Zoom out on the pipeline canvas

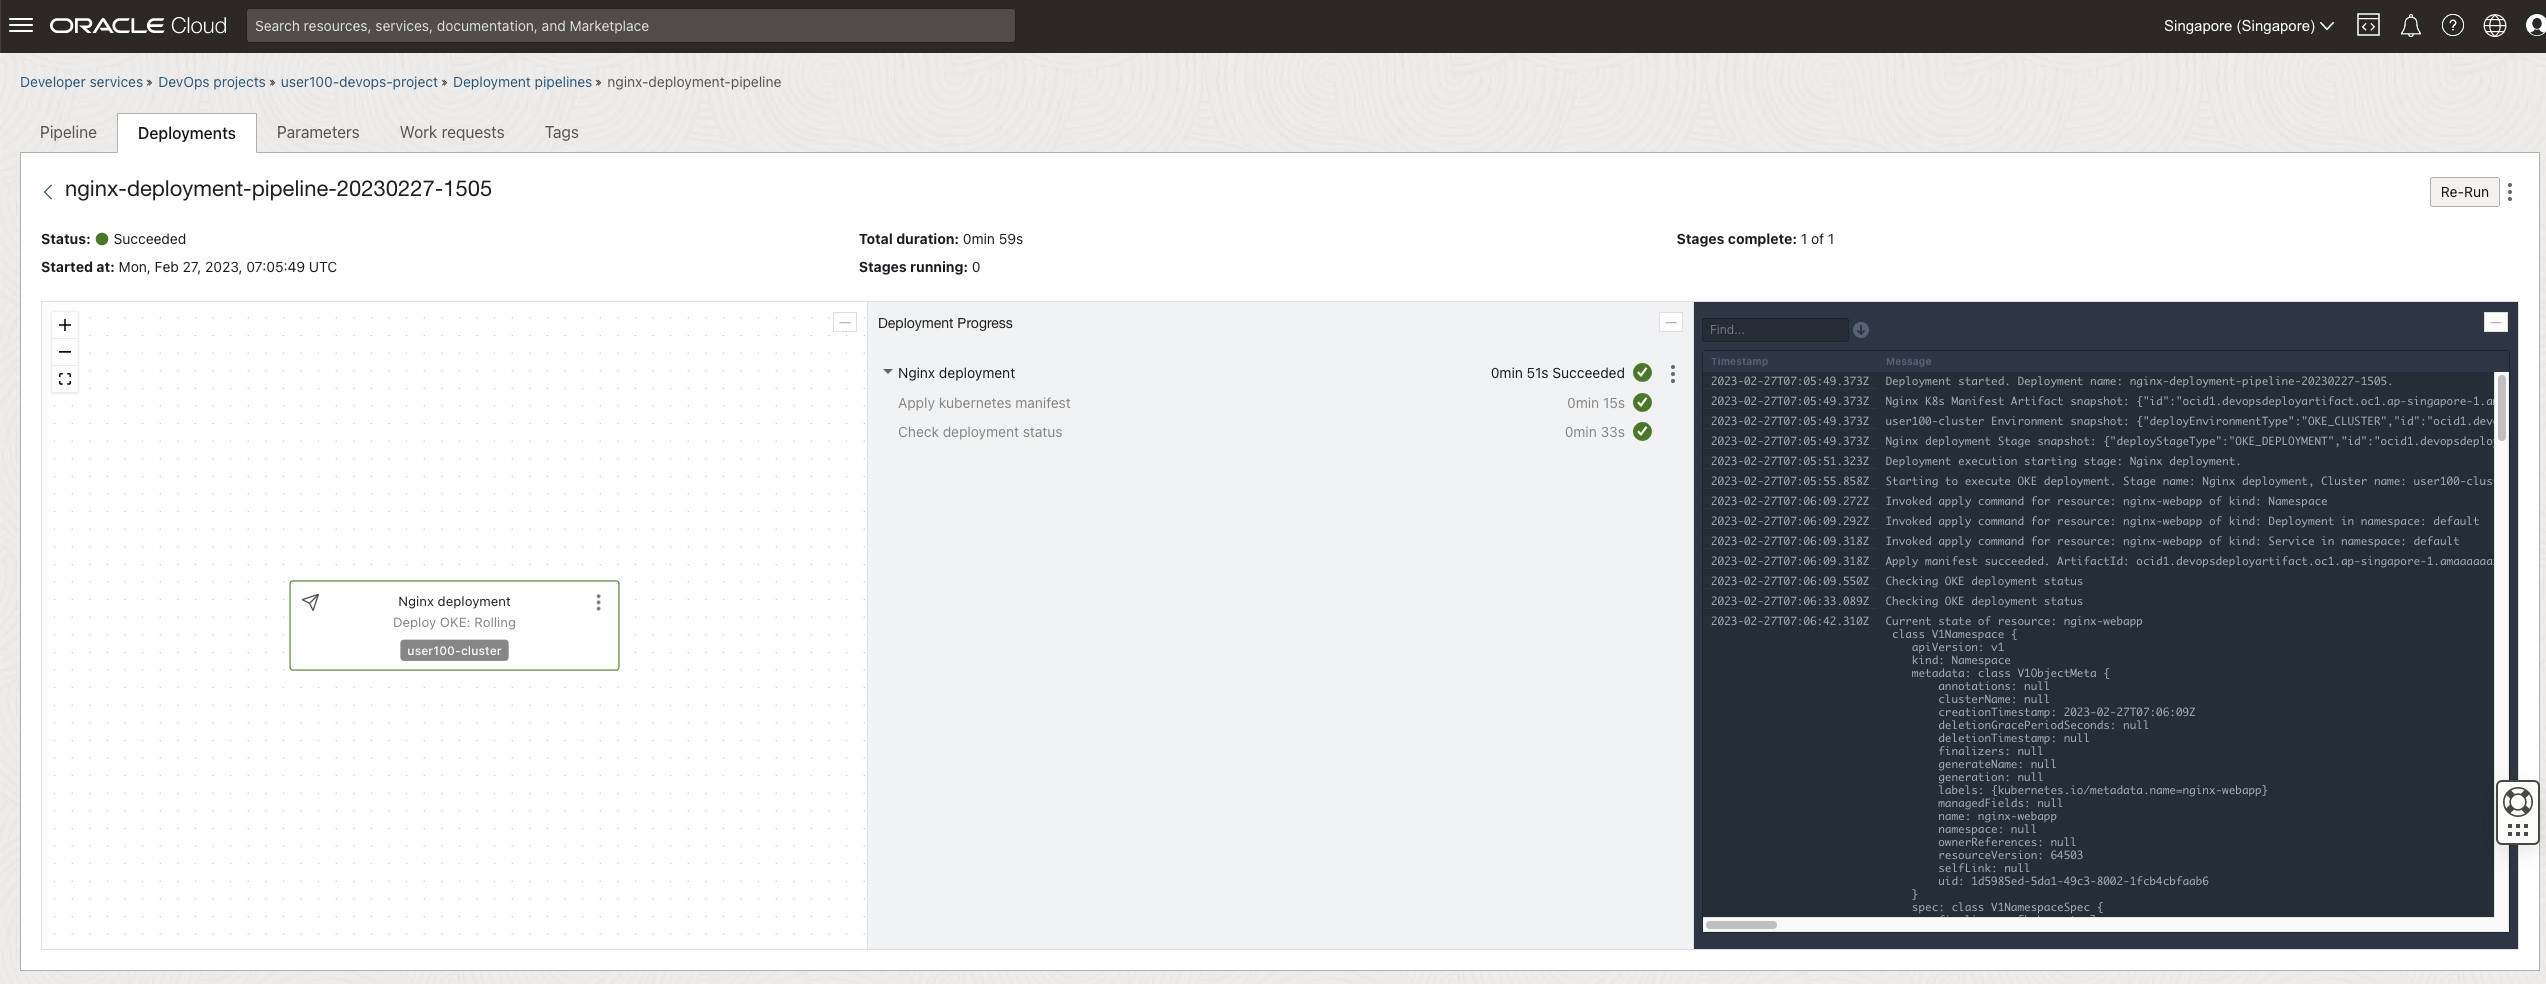click(65, 352)
